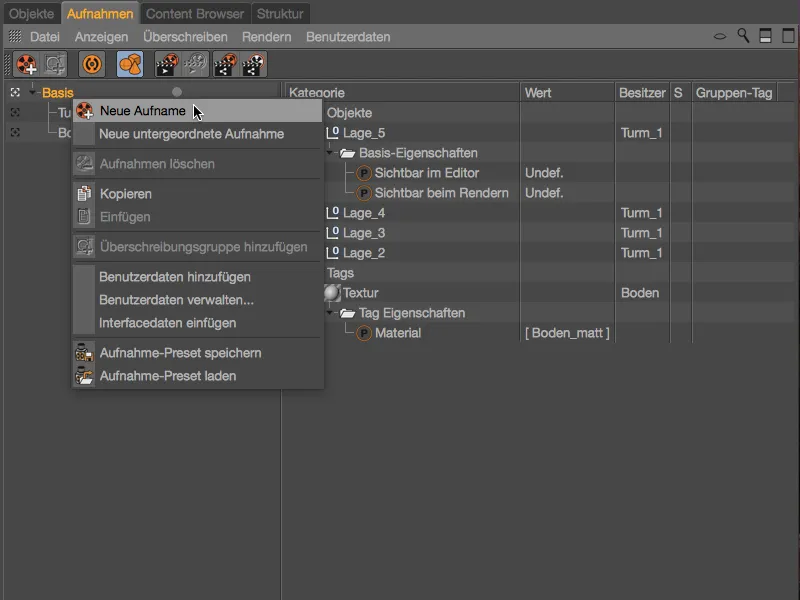Image resolution: width=800 pixels, height=600 pixels.
Task: Click the P icon of Sichtbar beim Rendern
Action: (363, 193)
